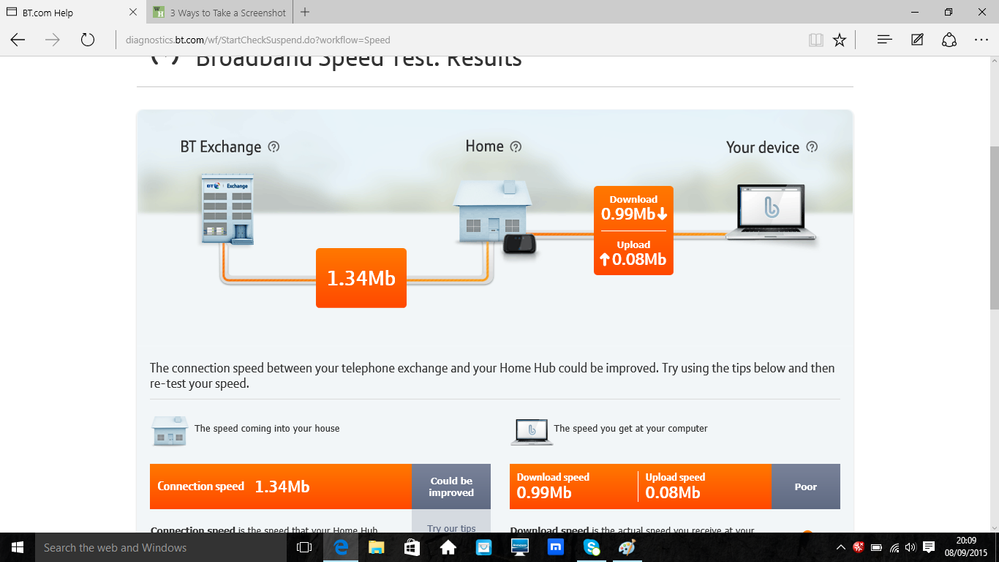Add page to favorites with star icon
The height and width of the screenshot is (562, 999).
840,40
